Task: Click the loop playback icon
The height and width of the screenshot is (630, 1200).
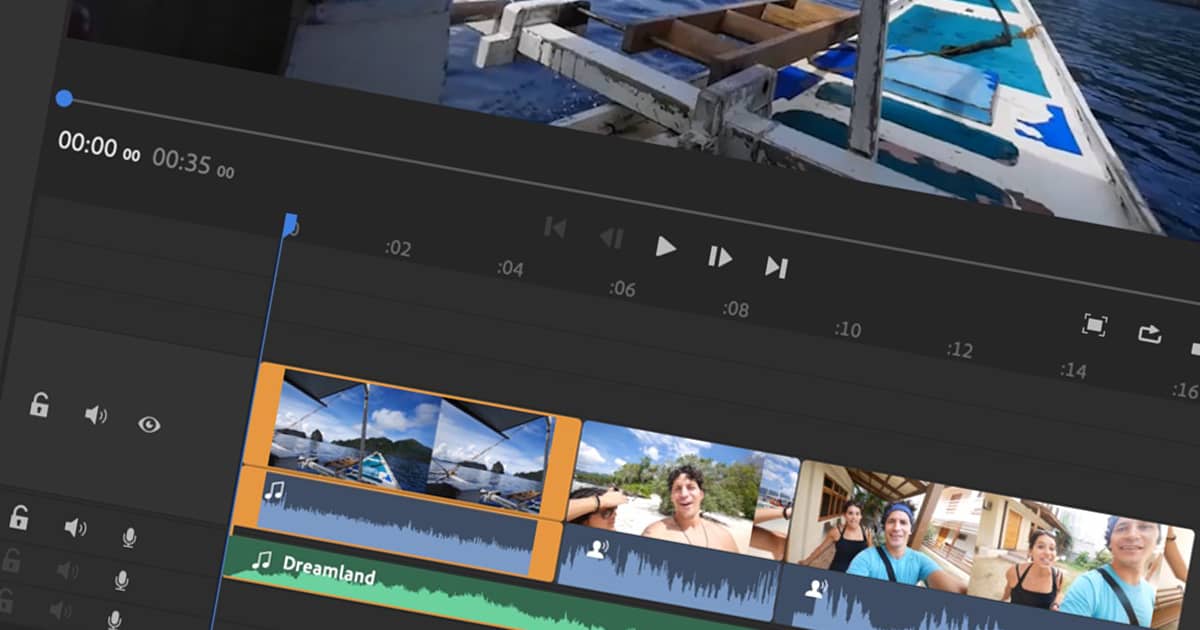Action: 1150,334
